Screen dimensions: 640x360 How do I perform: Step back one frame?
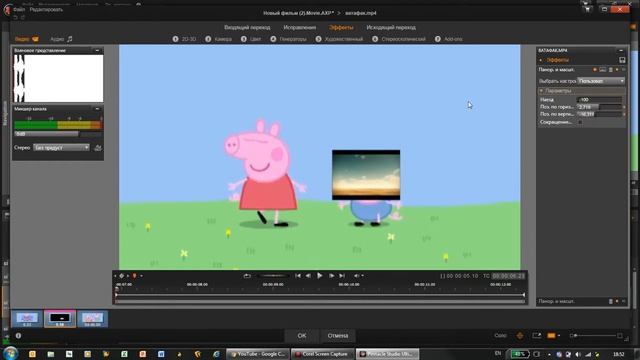[309, 276]
